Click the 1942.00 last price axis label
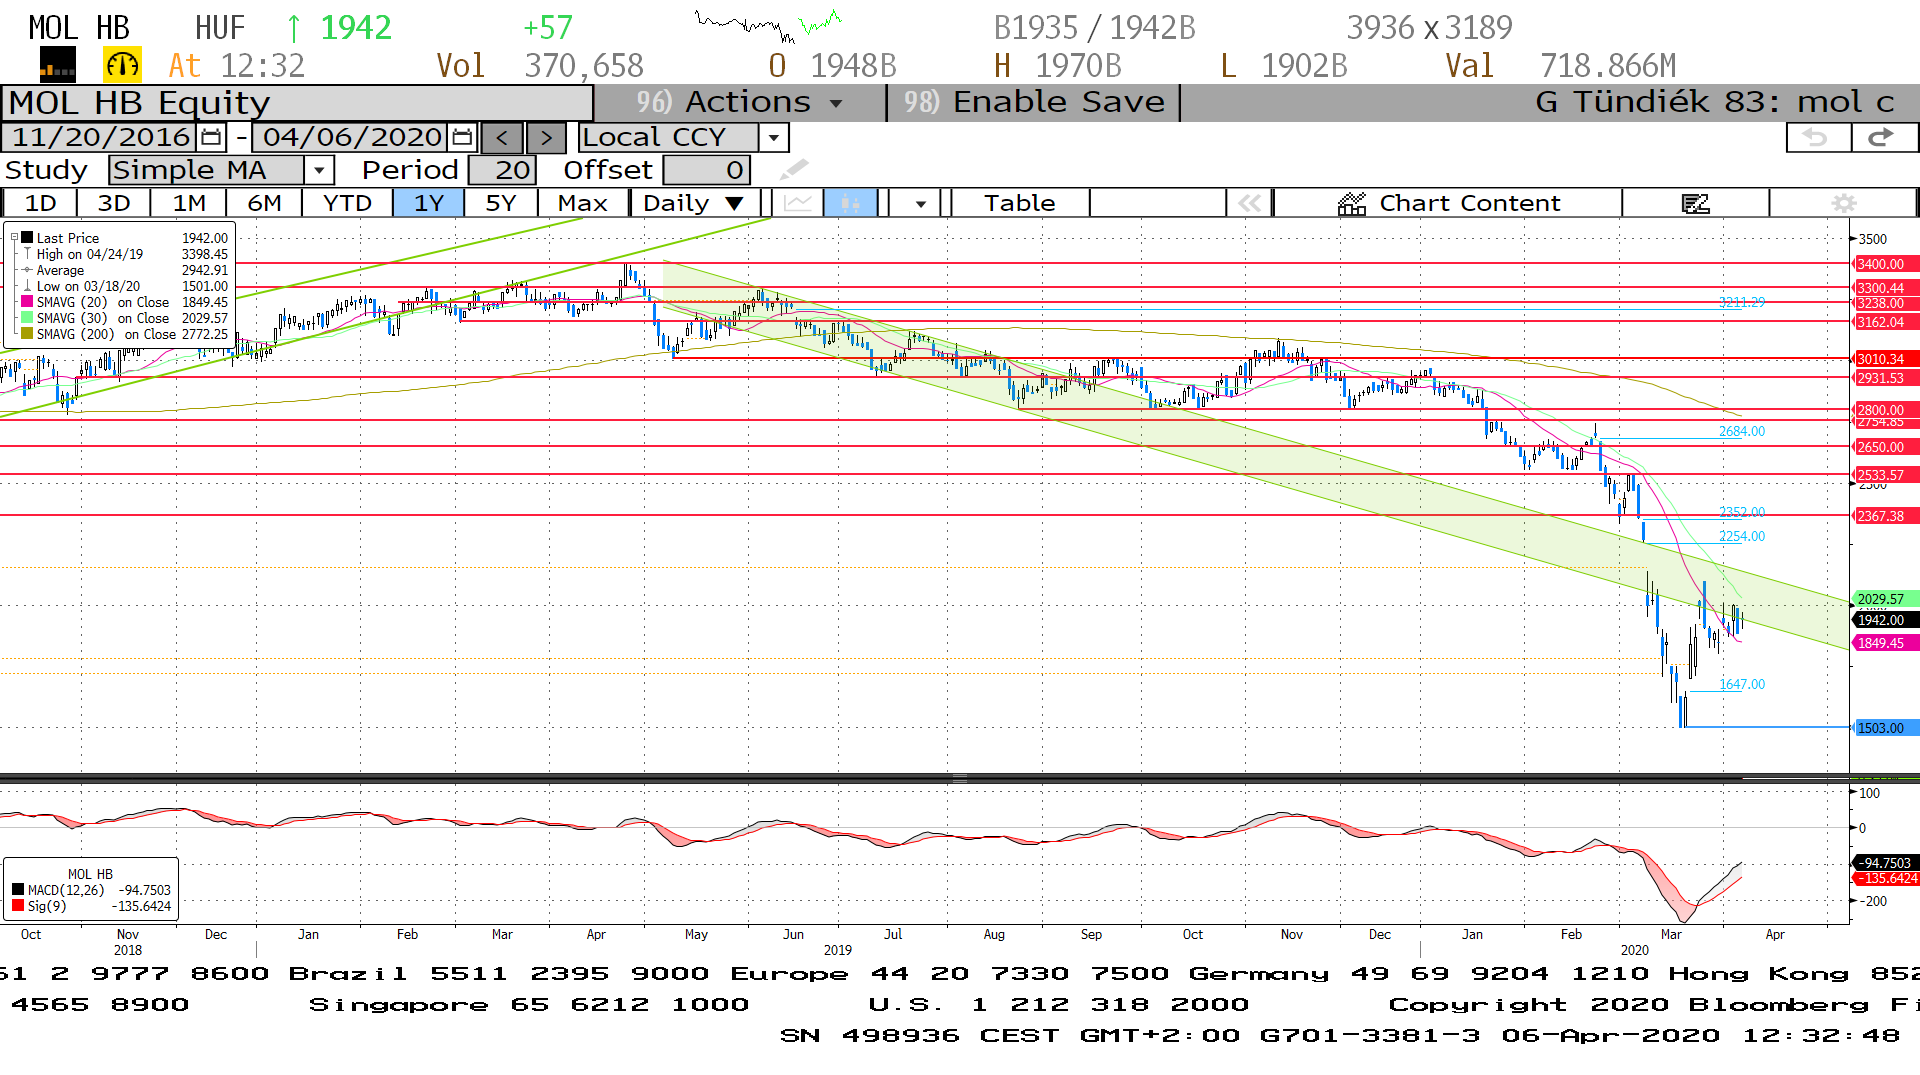 point(1886,620)
